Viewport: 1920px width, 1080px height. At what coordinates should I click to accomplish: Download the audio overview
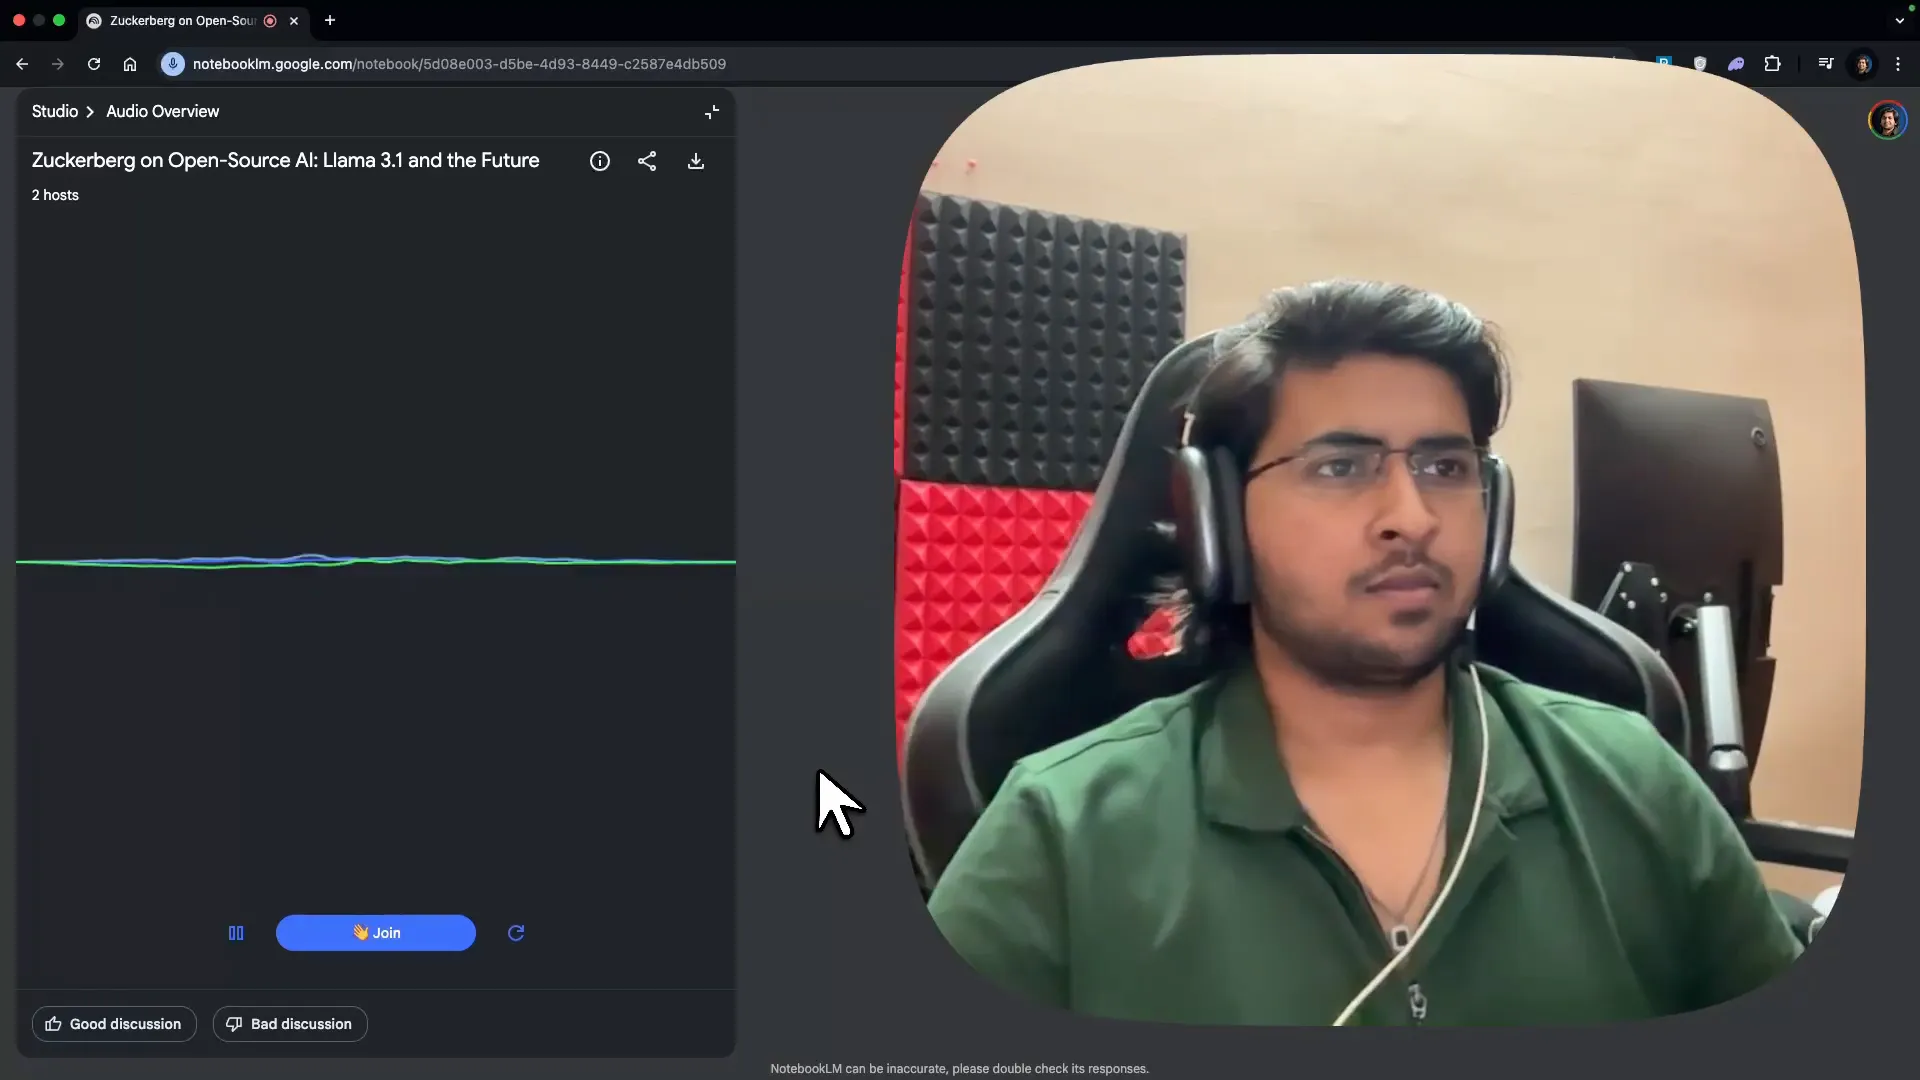[696, 161]
